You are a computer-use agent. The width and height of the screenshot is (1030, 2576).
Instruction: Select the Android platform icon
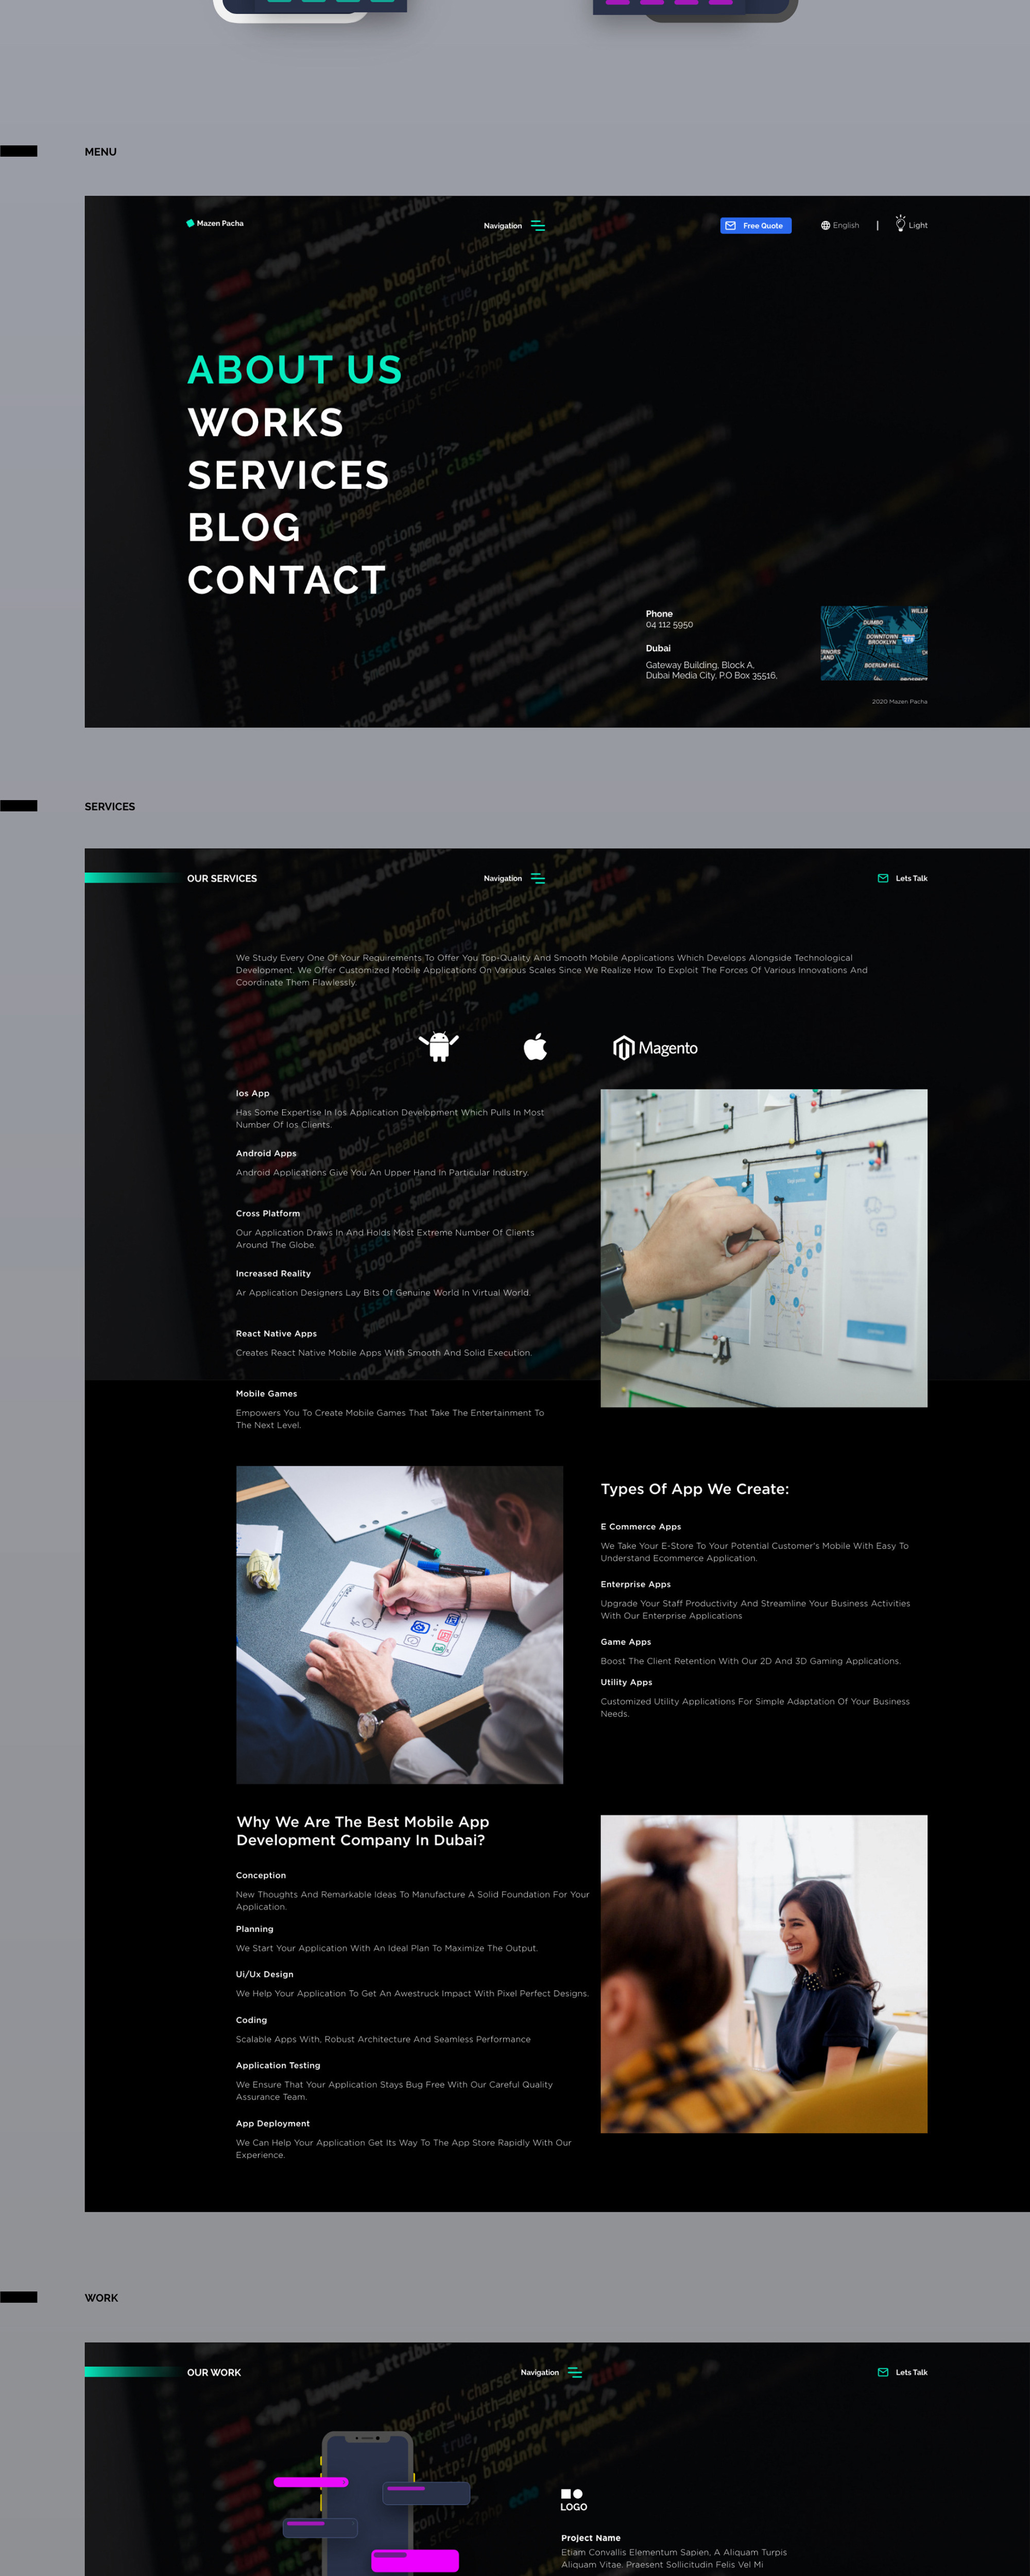coord(440,1046)
